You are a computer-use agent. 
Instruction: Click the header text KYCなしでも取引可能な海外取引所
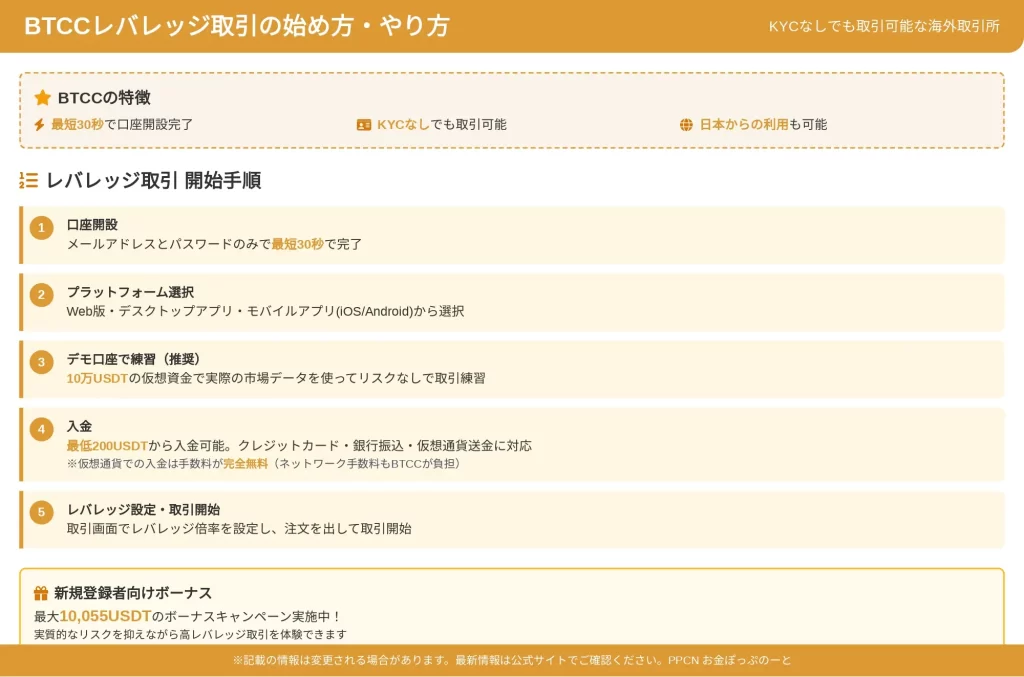click(884, 26)
